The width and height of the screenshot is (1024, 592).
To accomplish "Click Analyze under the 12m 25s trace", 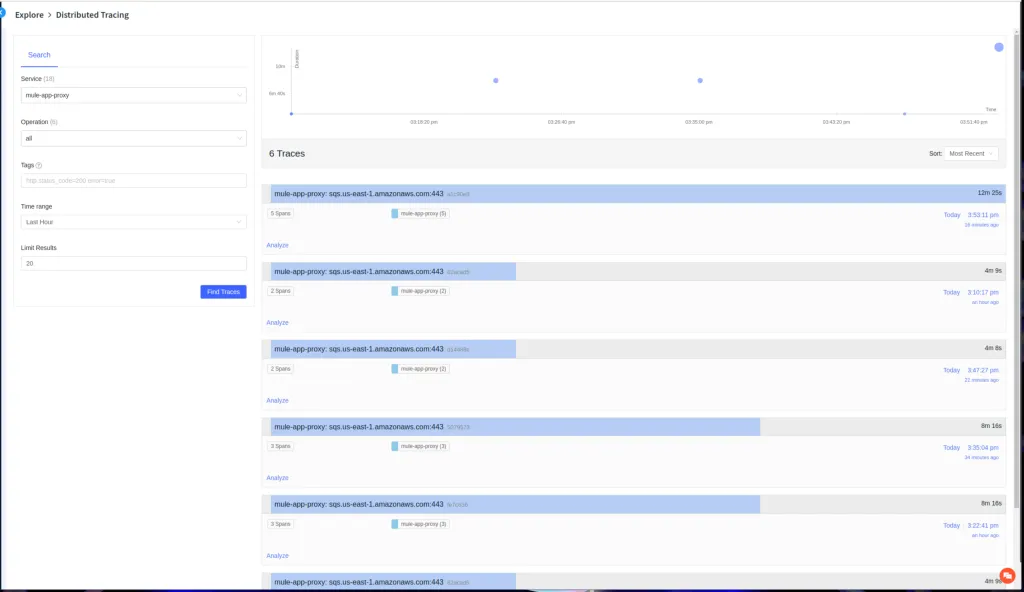I will pos(277,245).
